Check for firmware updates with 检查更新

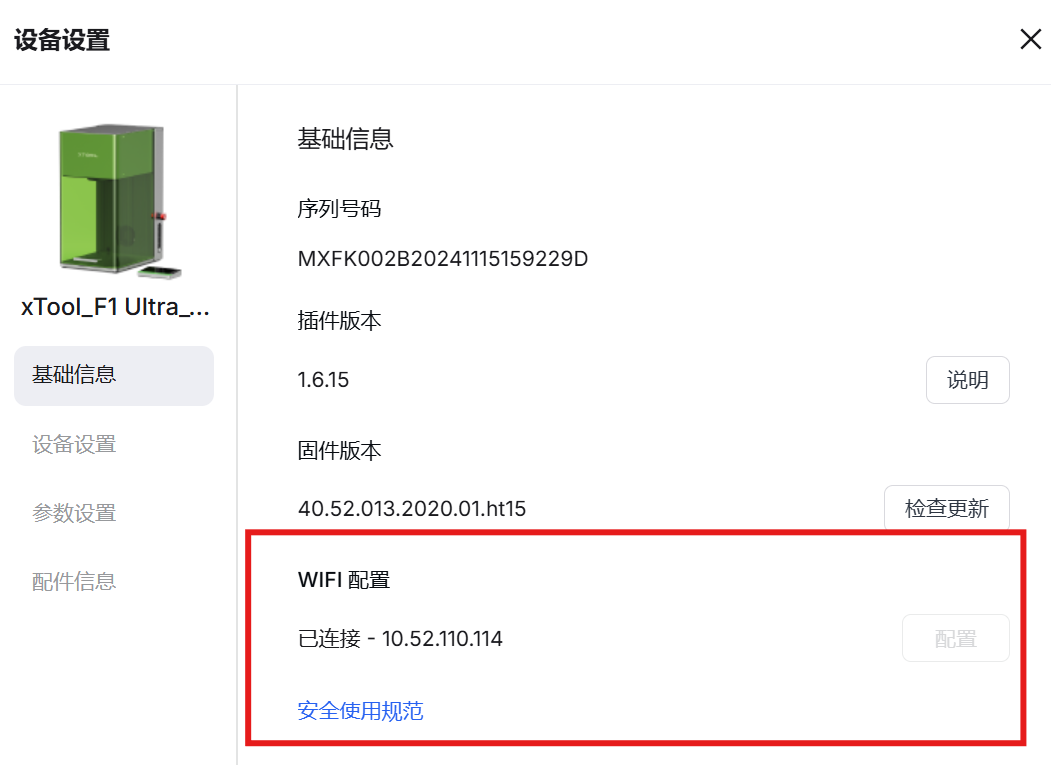946,508
